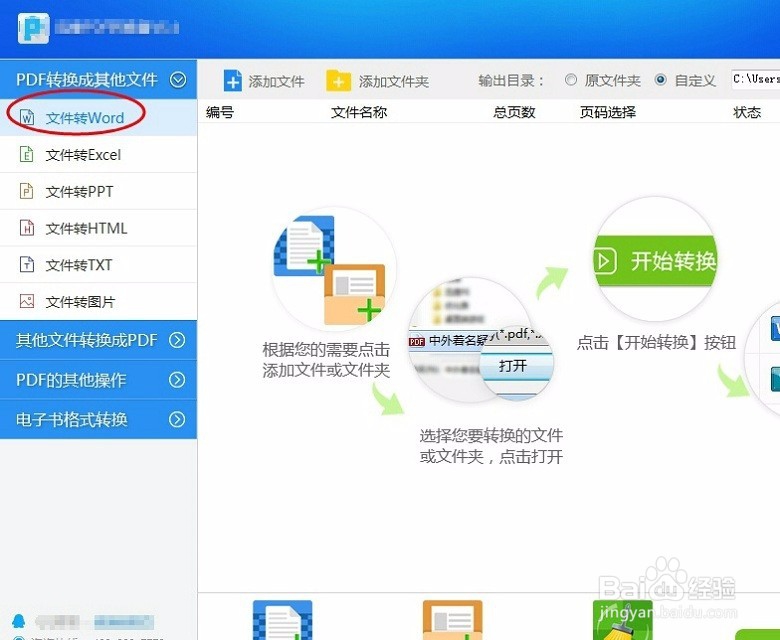The height and width of the screenshot is (640, 780).
Task: Click the down chevron next to PDF转换成其他文件
Action: (x=178, y=80)
